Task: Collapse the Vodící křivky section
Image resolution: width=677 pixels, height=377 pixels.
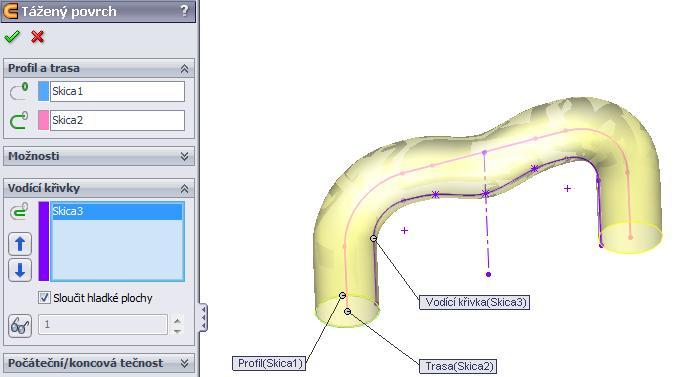Action: click(184, 189)
